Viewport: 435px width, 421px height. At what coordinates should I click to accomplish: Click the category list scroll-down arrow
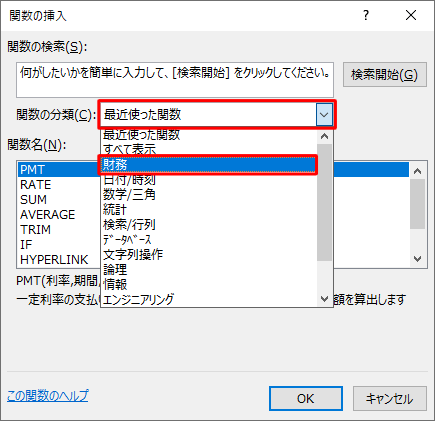click(324, 299)
